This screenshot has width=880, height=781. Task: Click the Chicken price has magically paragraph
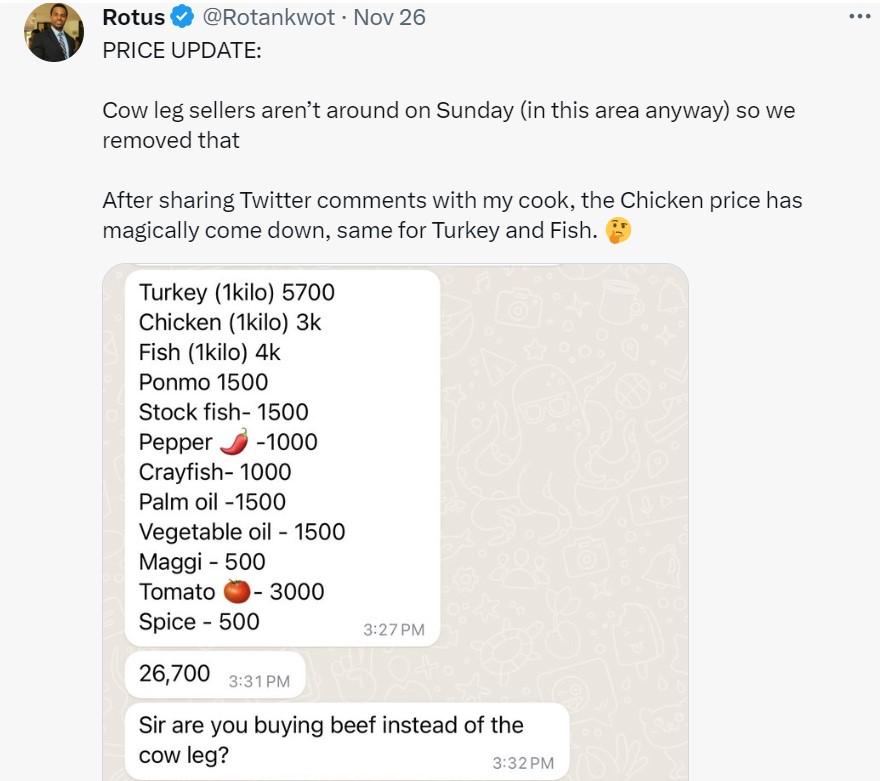pos(452,215)
